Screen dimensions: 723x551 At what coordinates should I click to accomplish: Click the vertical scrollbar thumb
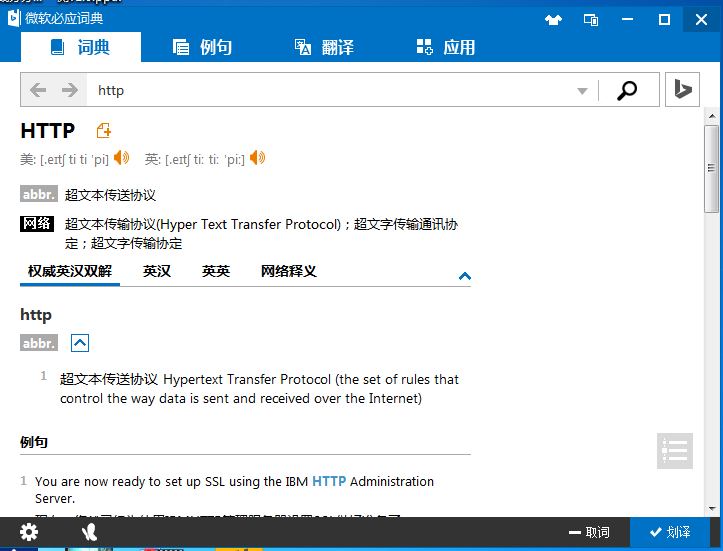click(x=711, y=169)
